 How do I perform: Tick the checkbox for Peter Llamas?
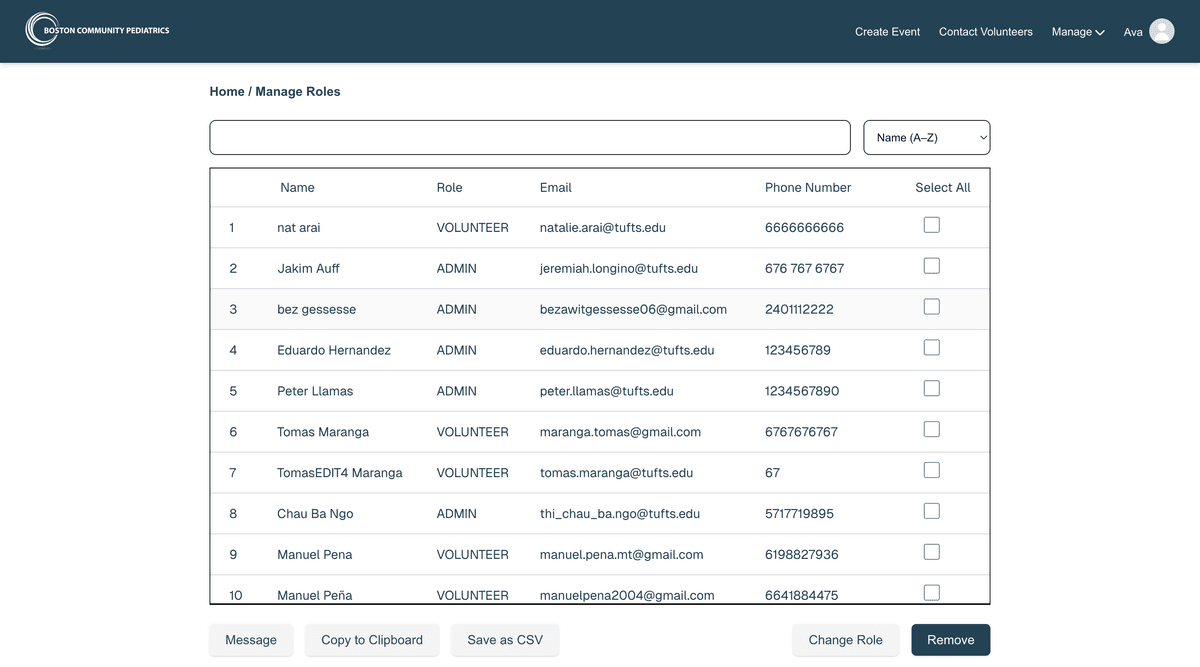coord(931,388)
